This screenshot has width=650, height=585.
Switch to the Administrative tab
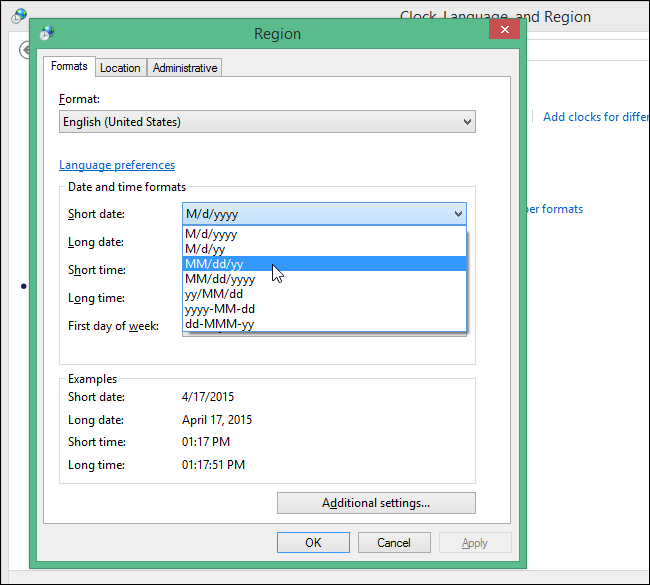(x=185, y=68)
